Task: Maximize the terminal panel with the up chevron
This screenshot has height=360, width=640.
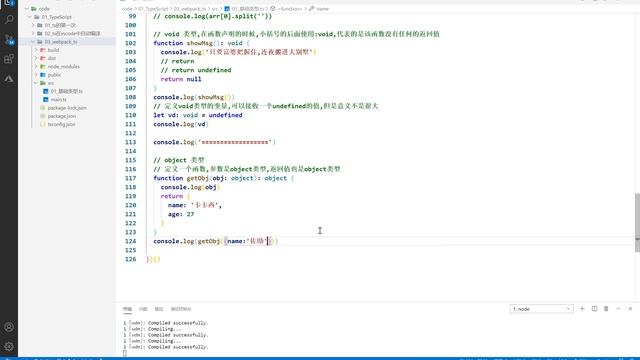Action: [x=618, y=309]
